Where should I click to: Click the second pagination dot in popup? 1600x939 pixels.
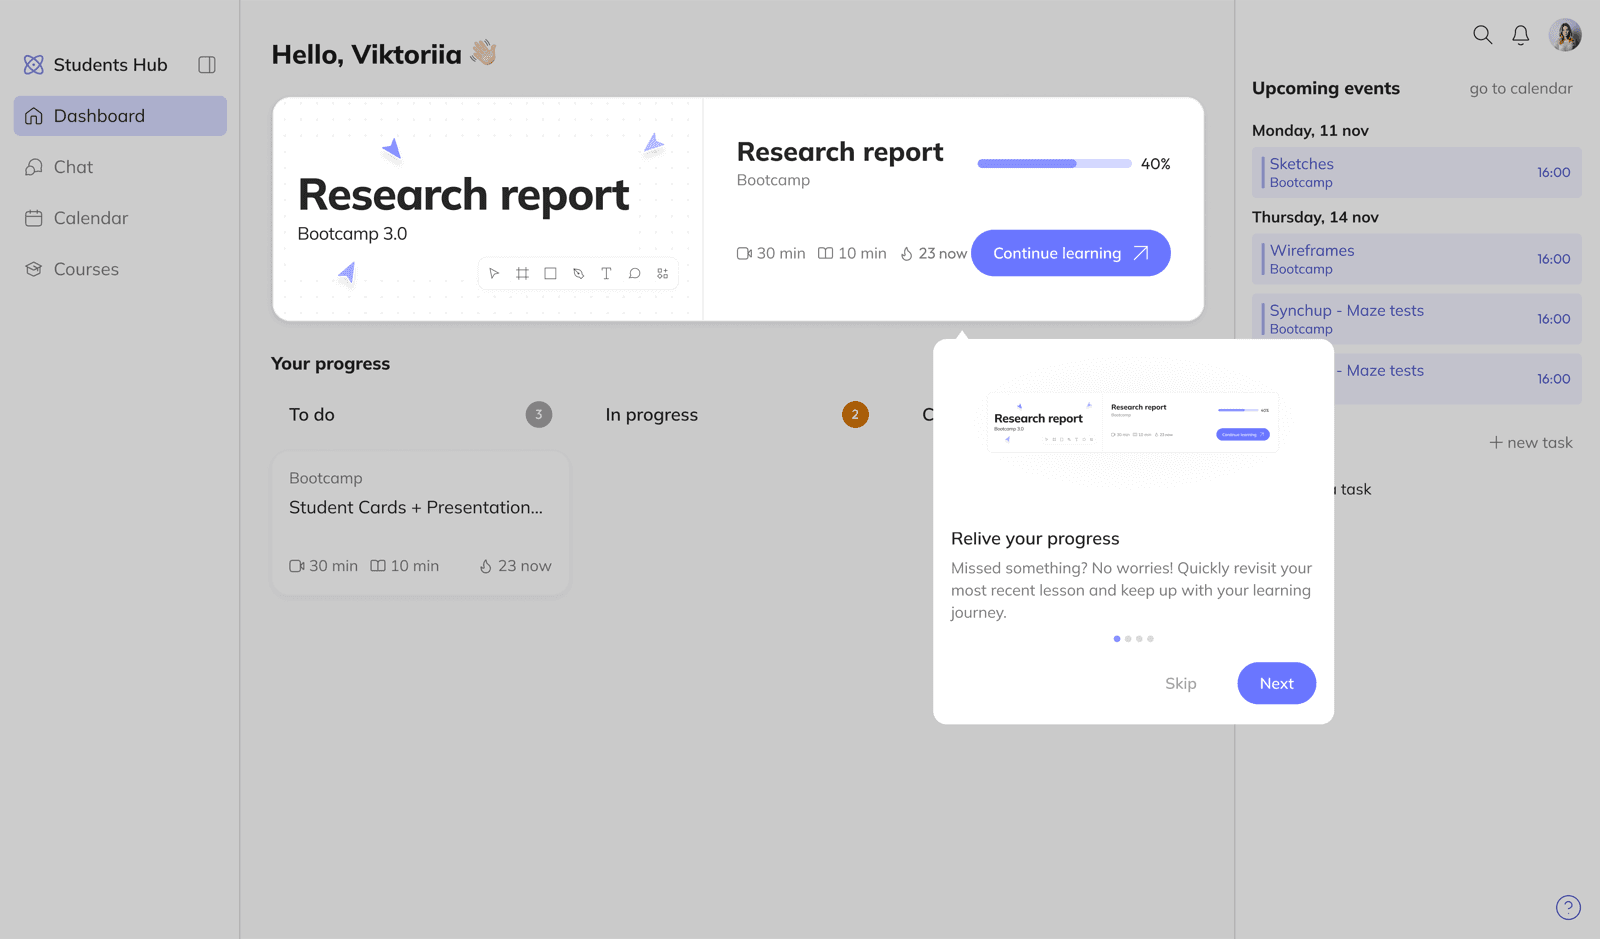click(x=1128, y=638)
